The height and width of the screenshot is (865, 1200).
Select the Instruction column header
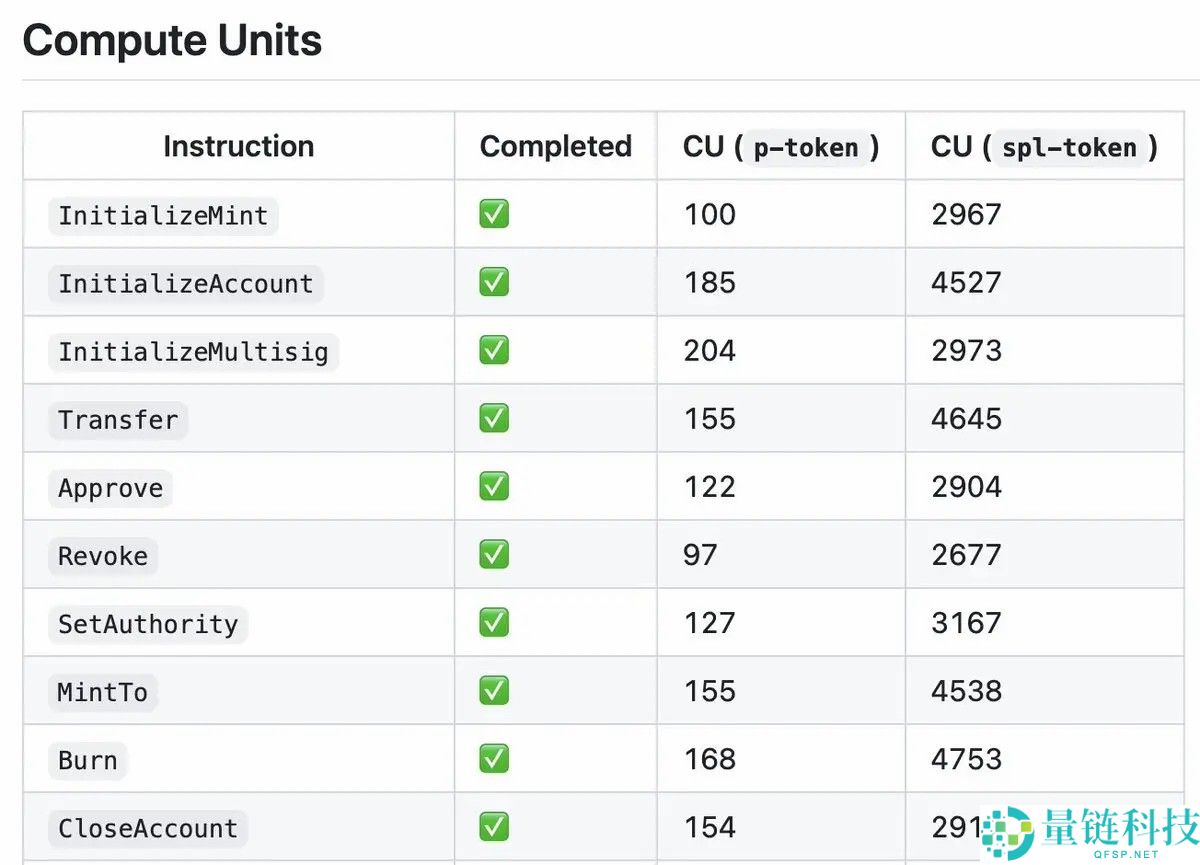[x=238, y=146]
